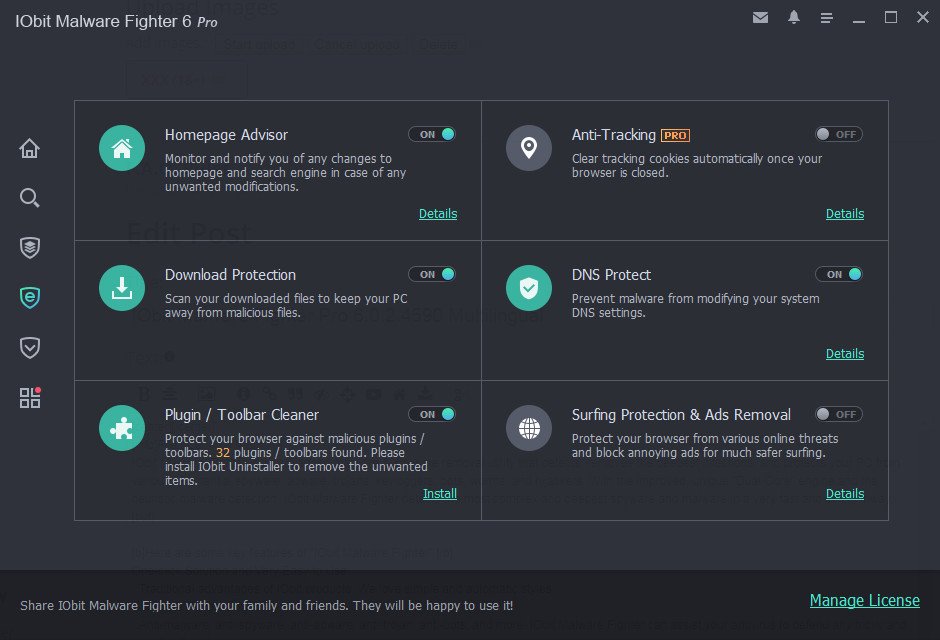Enable the Anti-Tracking toggle
Image resolution: width=940 pixels, height=640 pixels.
pos(838,134)
